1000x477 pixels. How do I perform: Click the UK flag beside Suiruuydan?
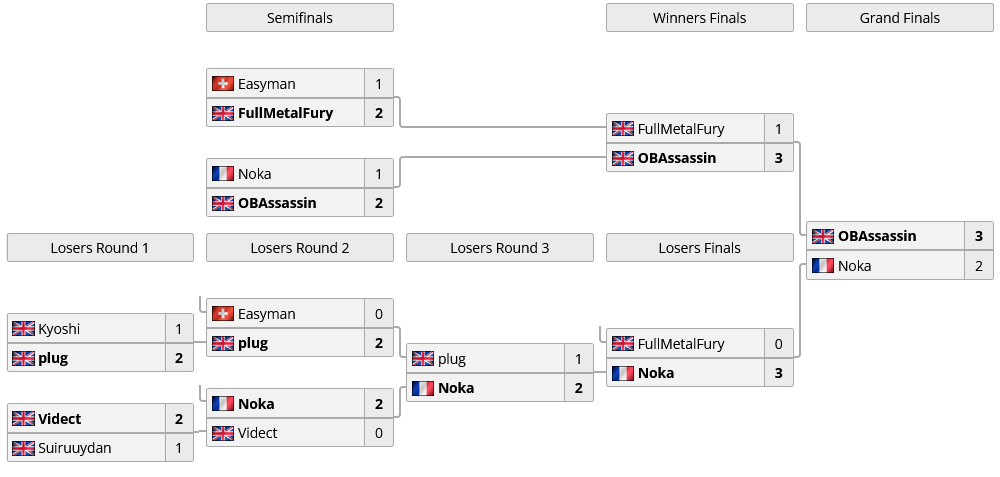coord(23,448)
